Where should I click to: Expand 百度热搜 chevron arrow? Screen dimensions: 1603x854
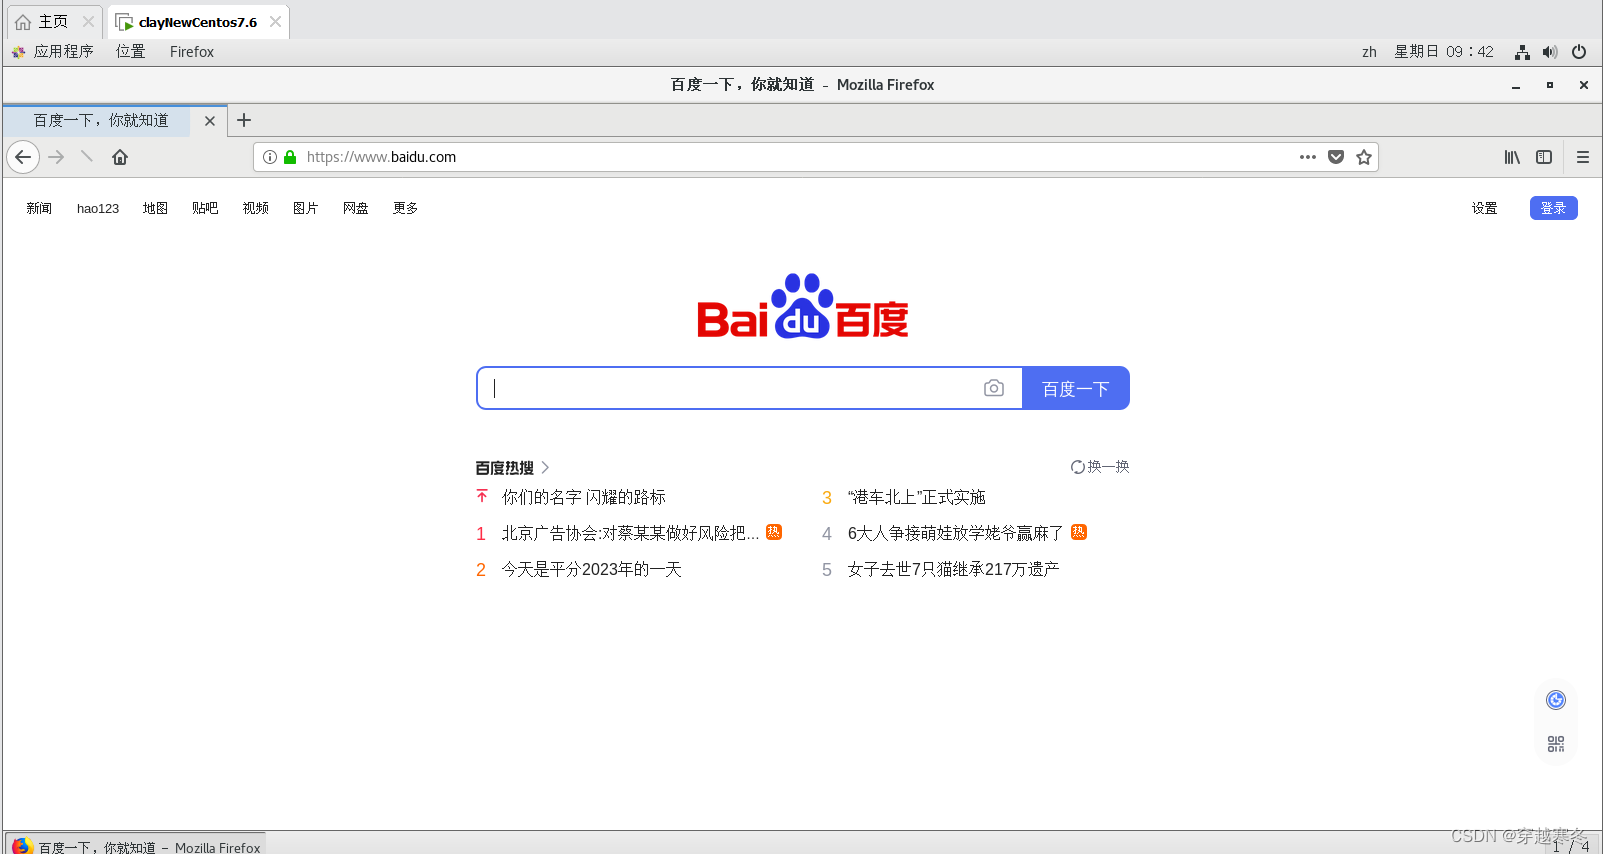[x=545, y=467]
